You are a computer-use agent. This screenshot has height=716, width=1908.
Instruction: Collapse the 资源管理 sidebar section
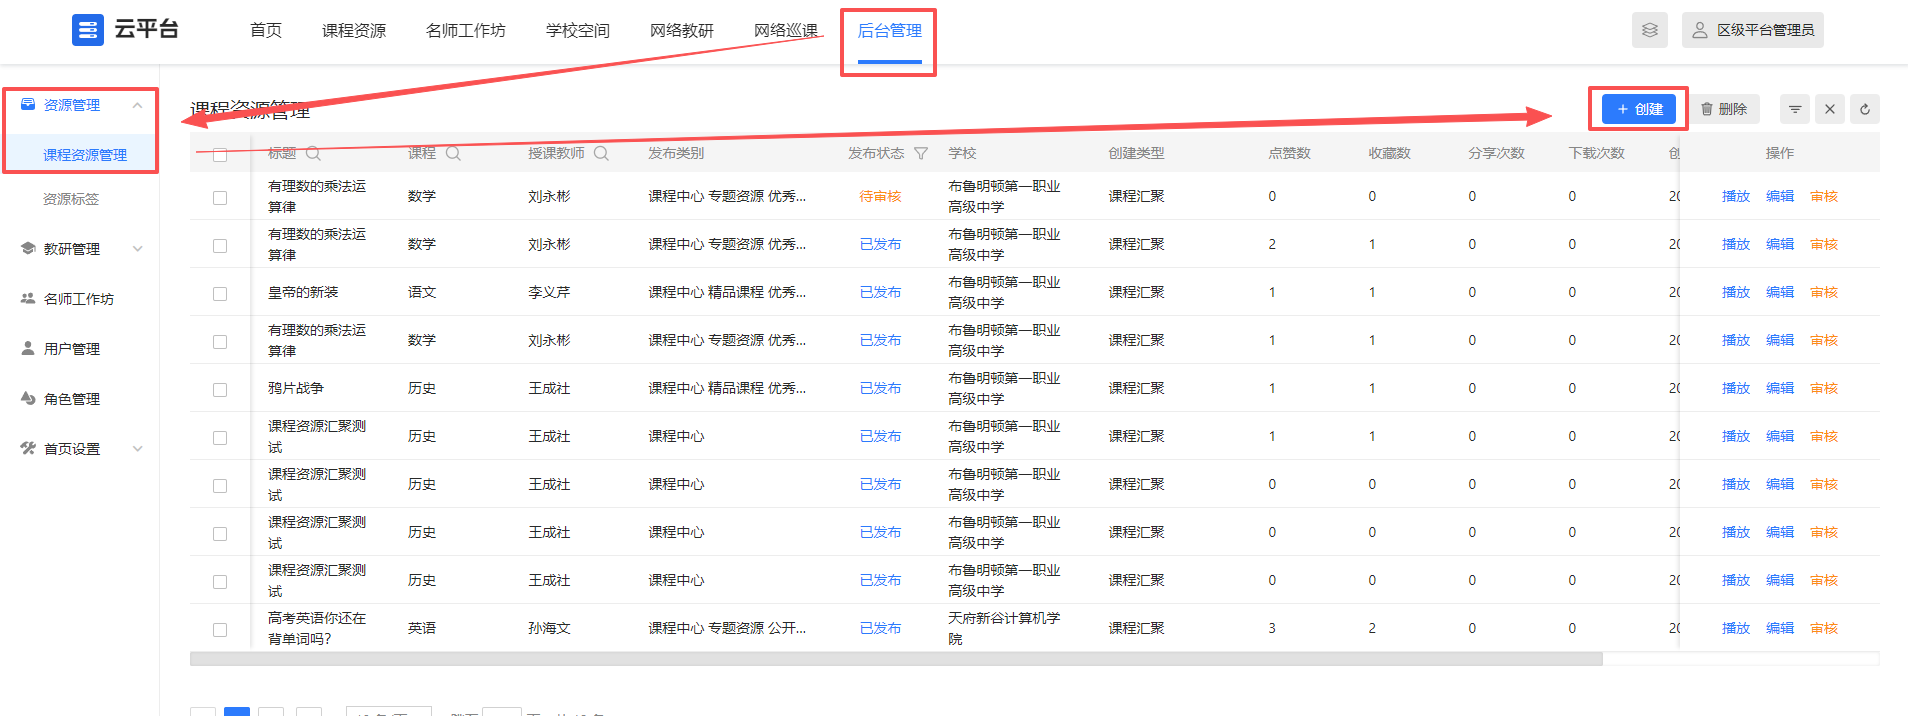[x=138, y=105]
